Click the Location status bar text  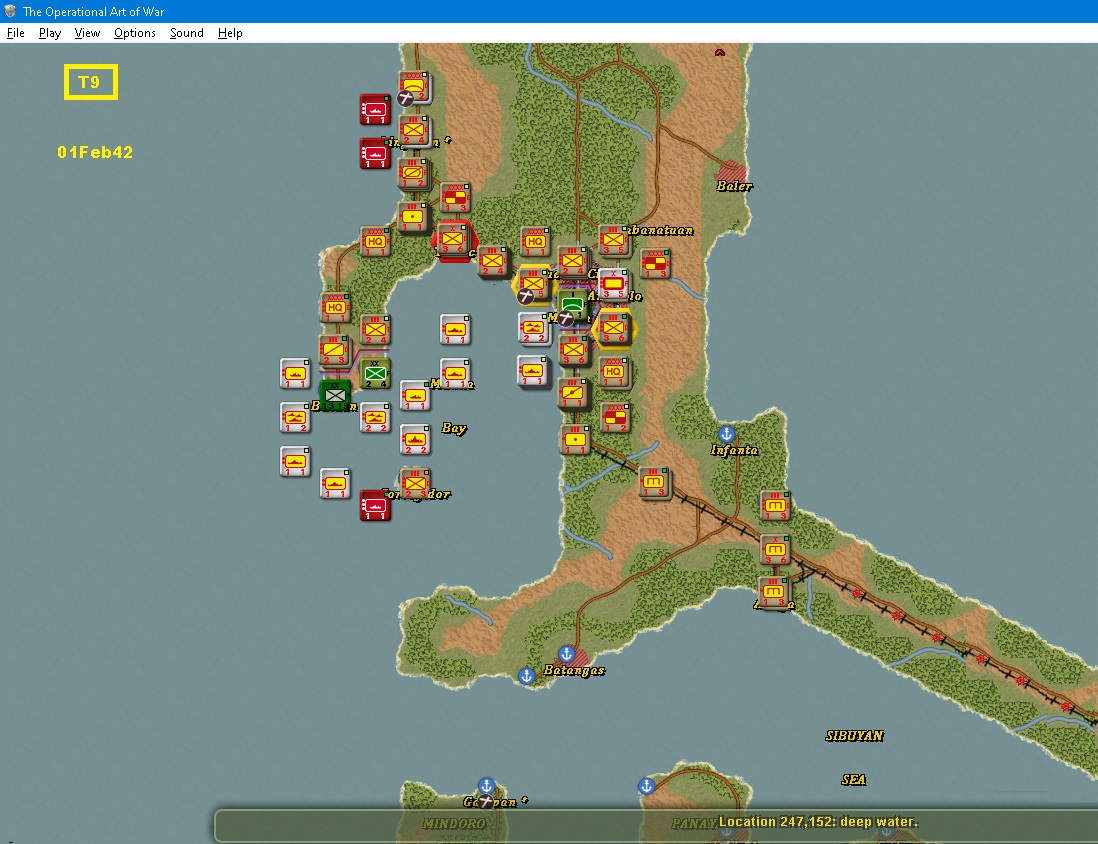point(818,822)
